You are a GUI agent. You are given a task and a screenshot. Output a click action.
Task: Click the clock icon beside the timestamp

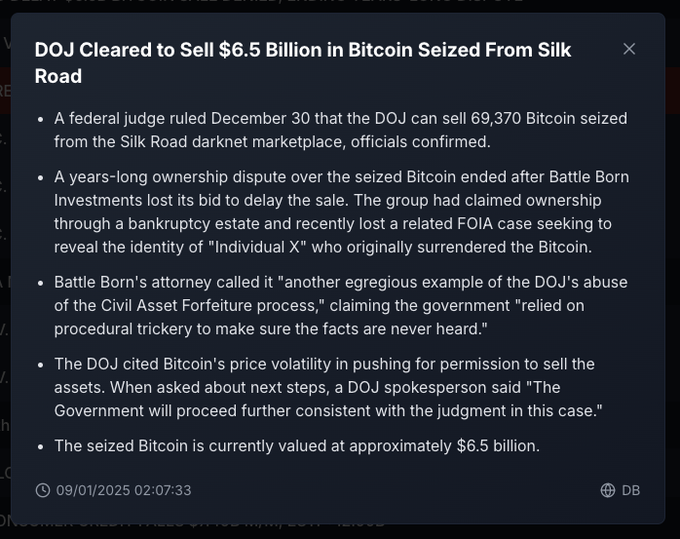(43, 490)
